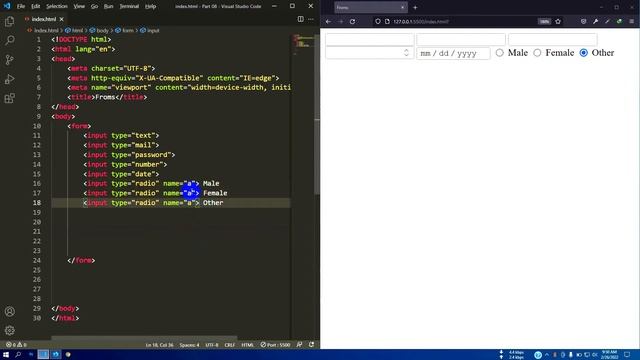Select the Other radio button
Image resolution: width=640 pixels, height=360 pixels.
point(584,53)
